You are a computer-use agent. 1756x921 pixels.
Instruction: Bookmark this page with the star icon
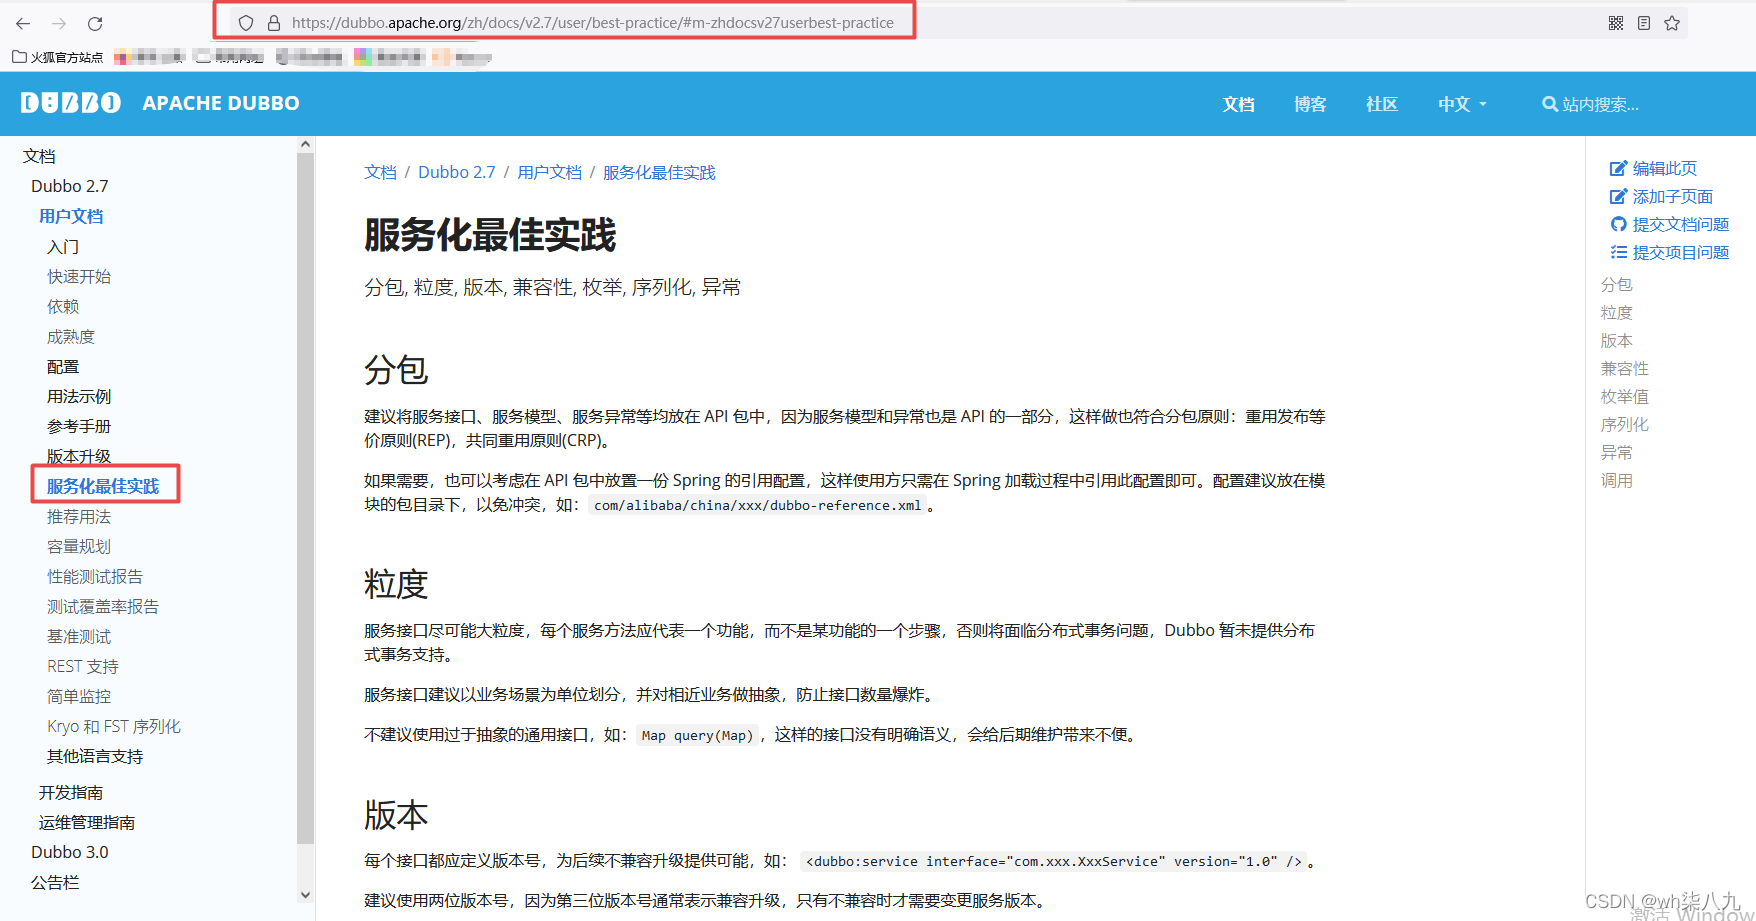[1672, 23]
